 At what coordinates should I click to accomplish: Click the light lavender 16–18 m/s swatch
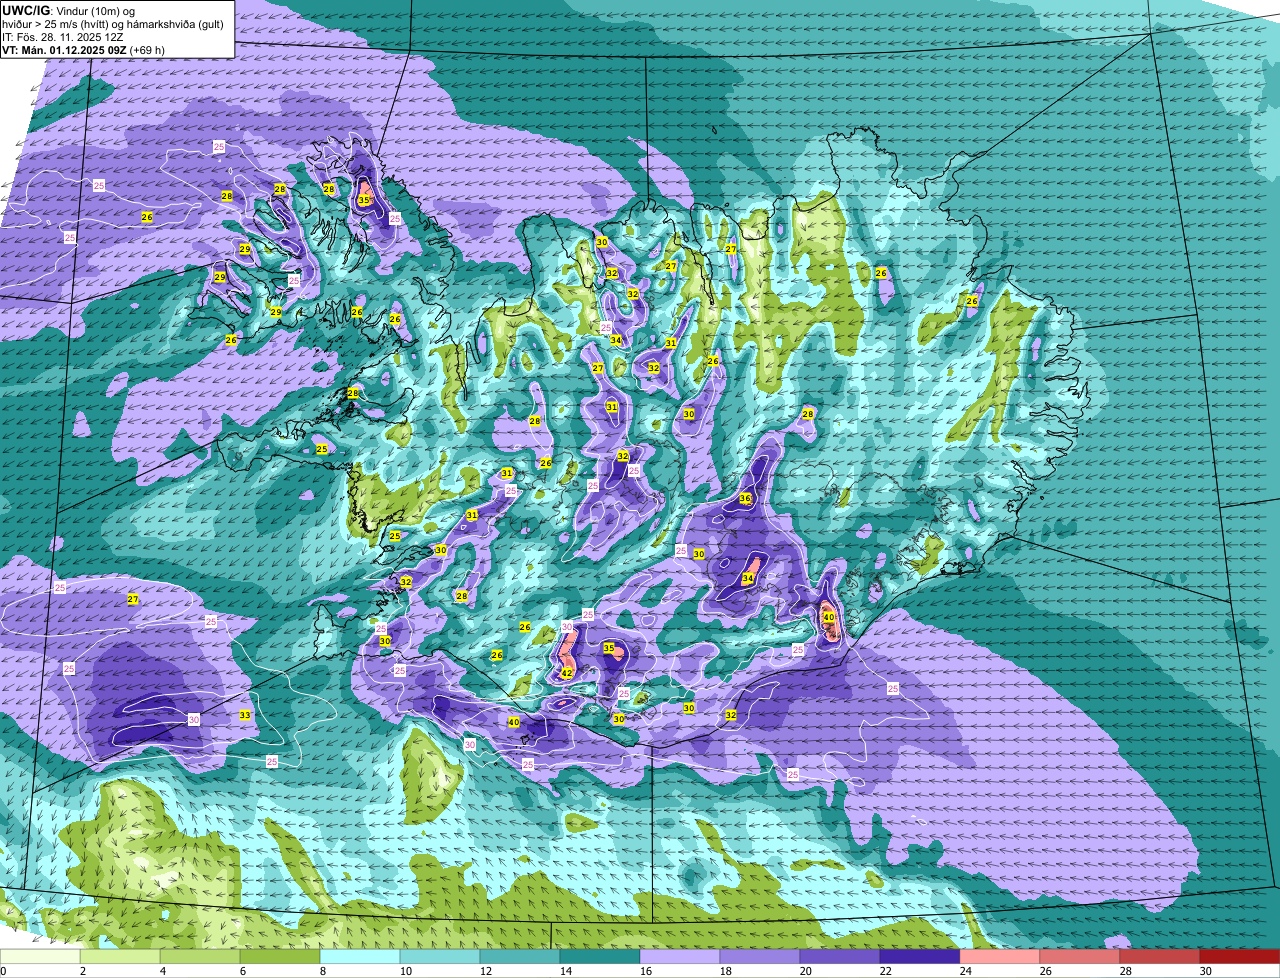(x=680, y=956)
